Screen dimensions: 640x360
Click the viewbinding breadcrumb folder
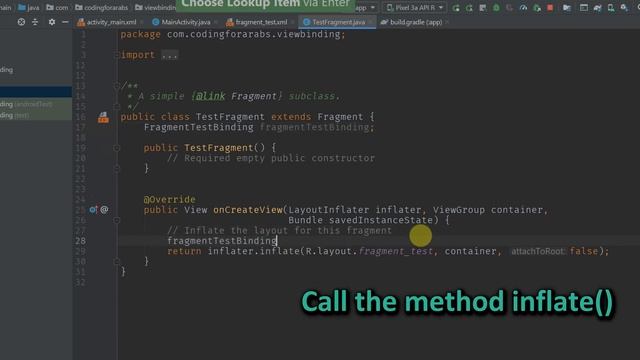click(156, 7)
